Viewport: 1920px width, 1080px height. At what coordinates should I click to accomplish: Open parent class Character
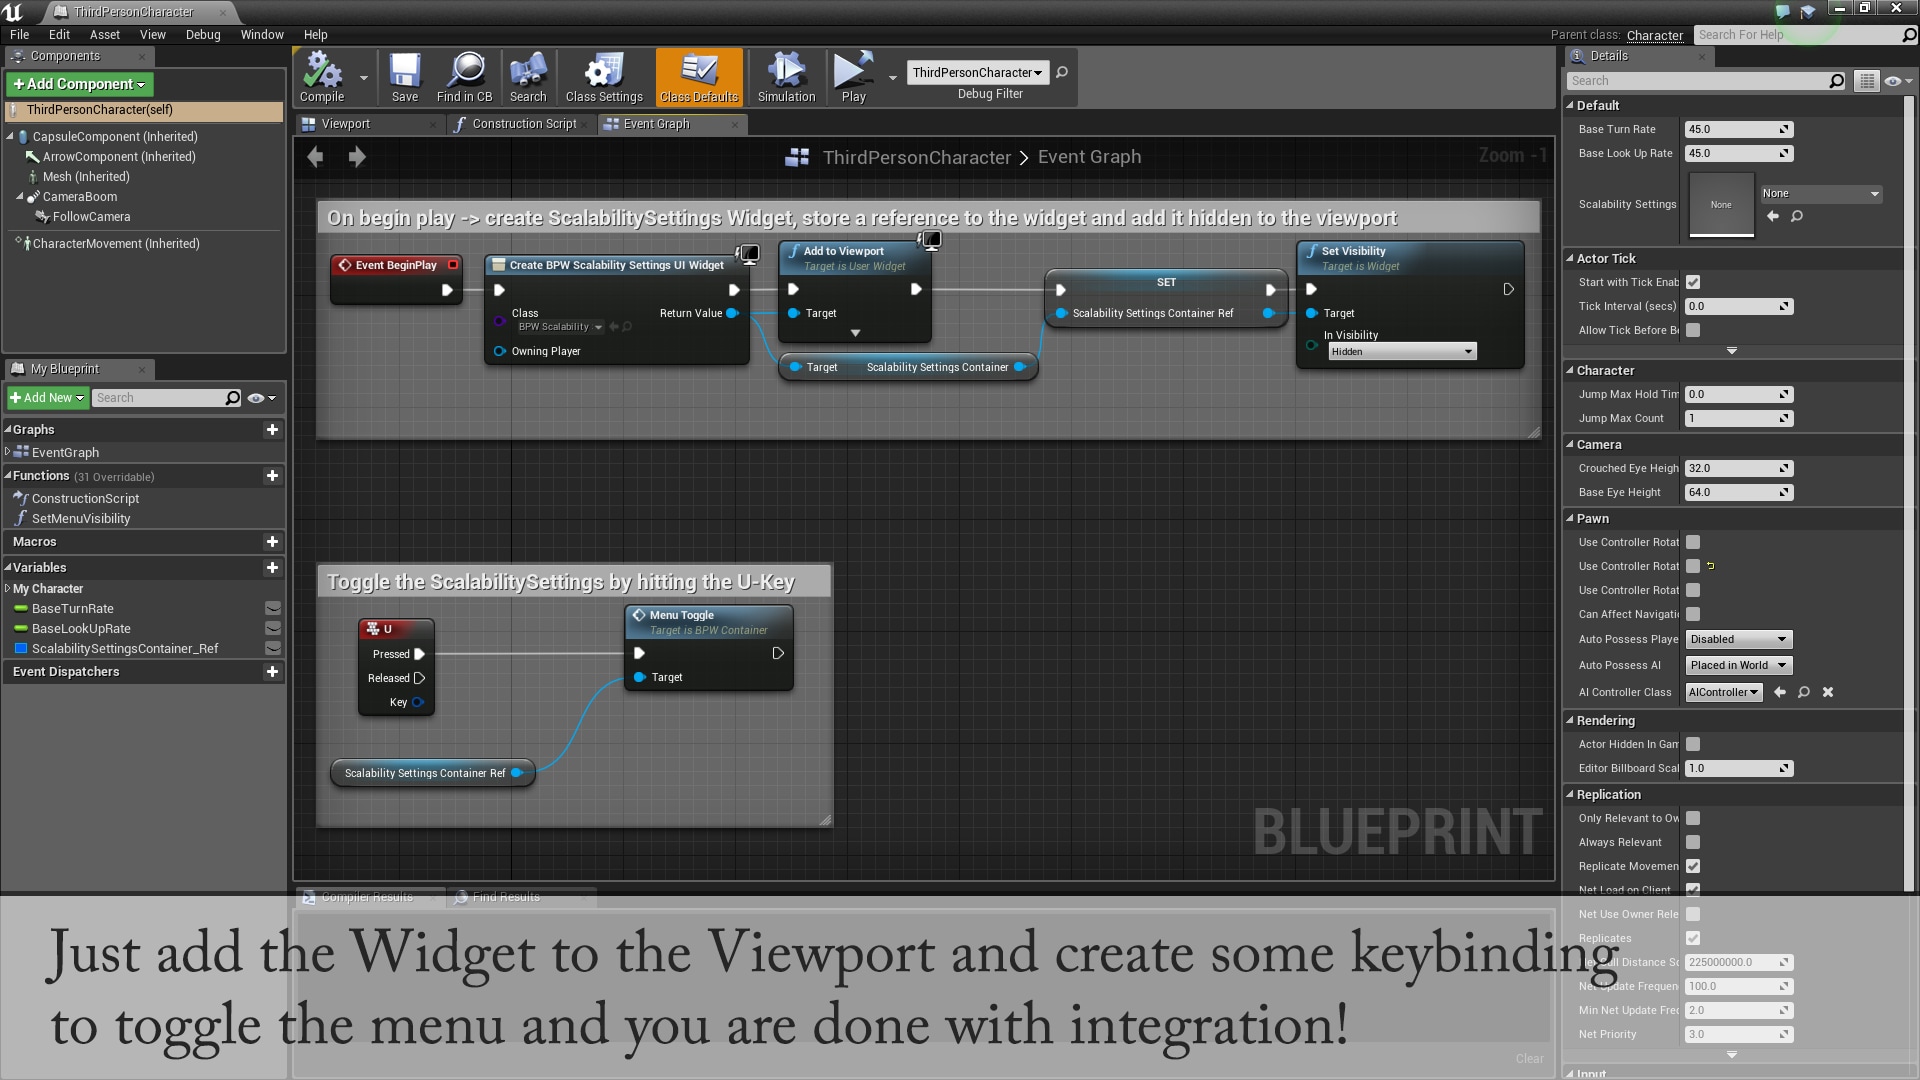pos(1655,35)
